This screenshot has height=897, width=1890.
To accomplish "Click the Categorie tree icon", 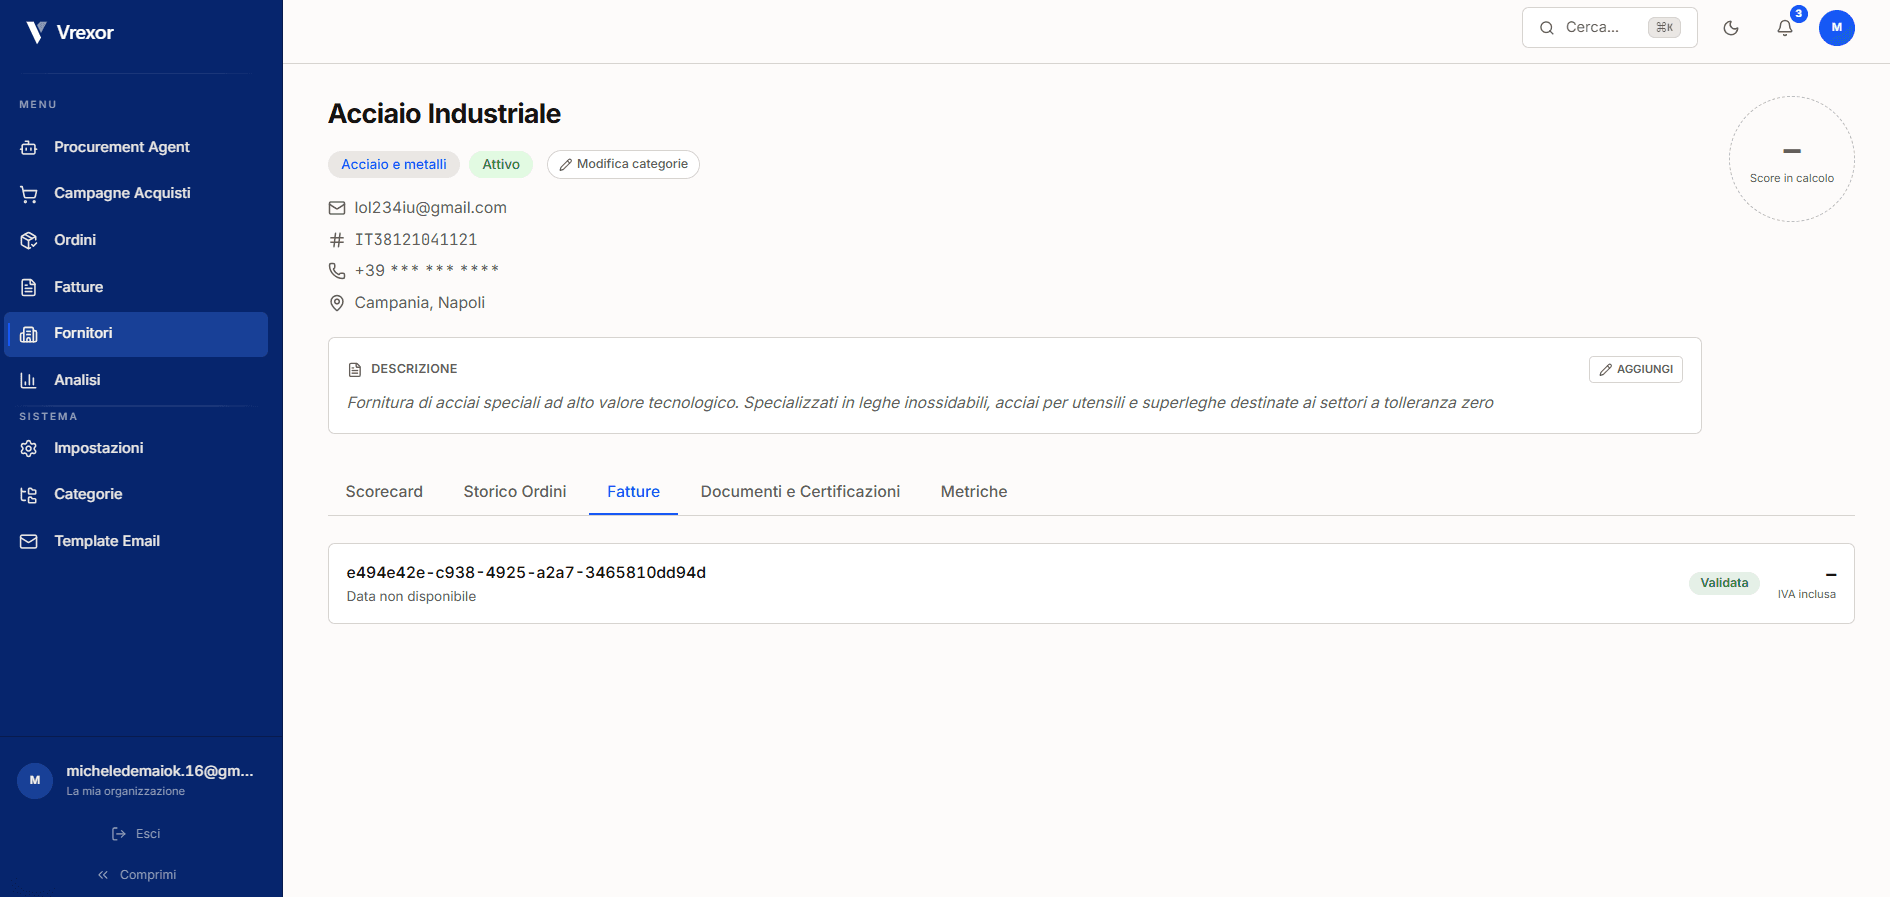I will [x=29, y=495].
